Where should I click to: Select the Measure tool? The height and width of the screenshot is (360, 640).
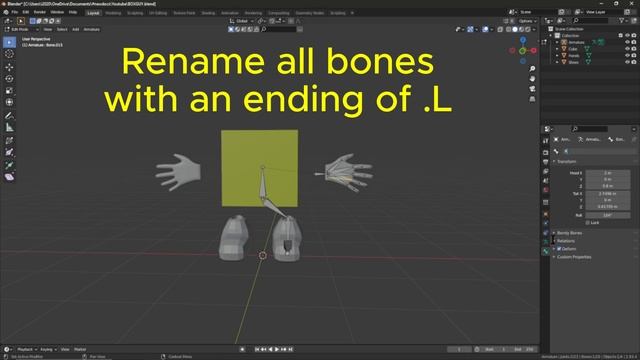(9, 128)
